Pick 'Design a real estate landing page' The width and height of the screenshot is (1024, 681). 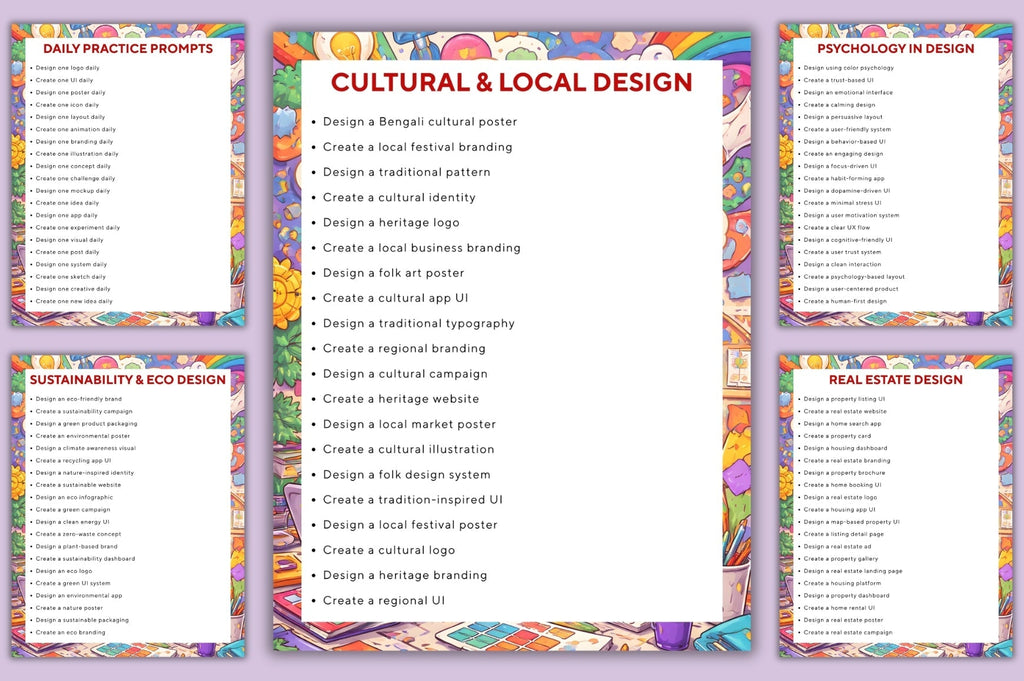[852, 571]
